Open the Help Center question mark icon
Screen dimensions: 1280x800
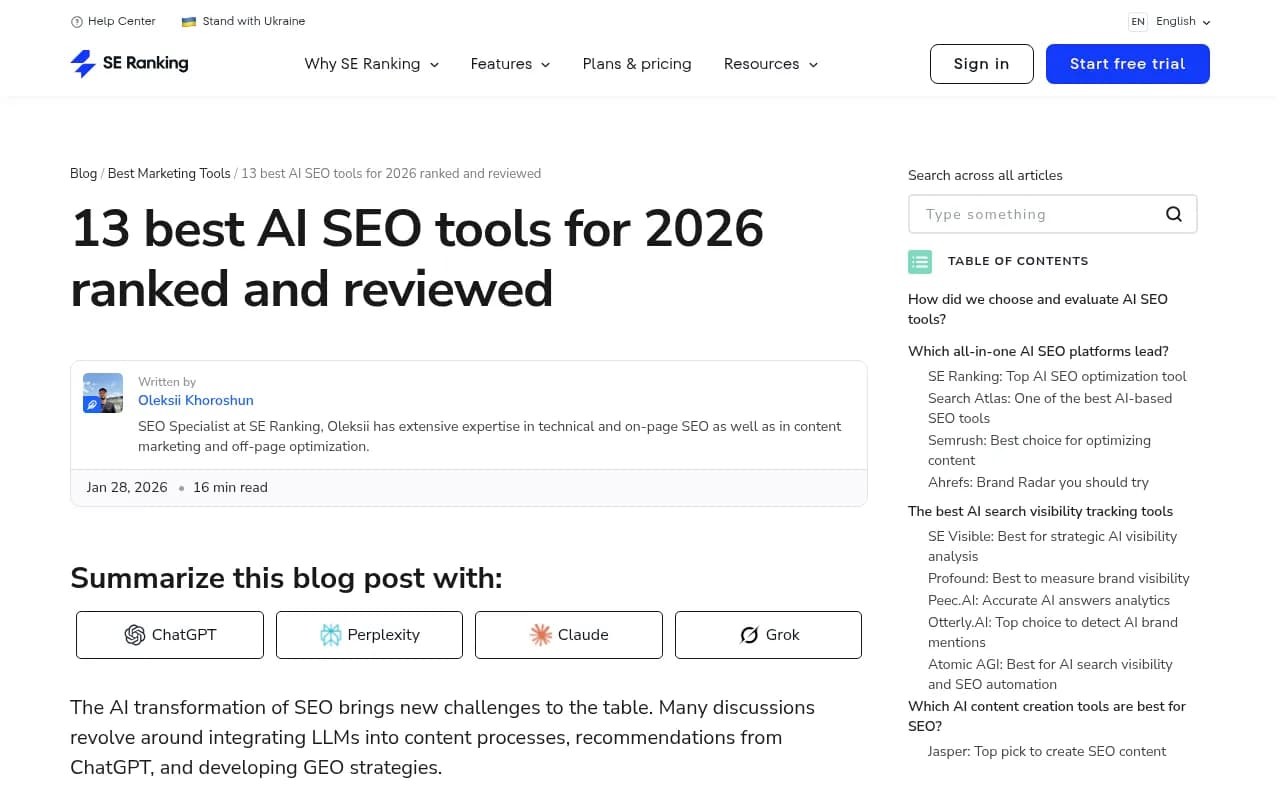75,21
